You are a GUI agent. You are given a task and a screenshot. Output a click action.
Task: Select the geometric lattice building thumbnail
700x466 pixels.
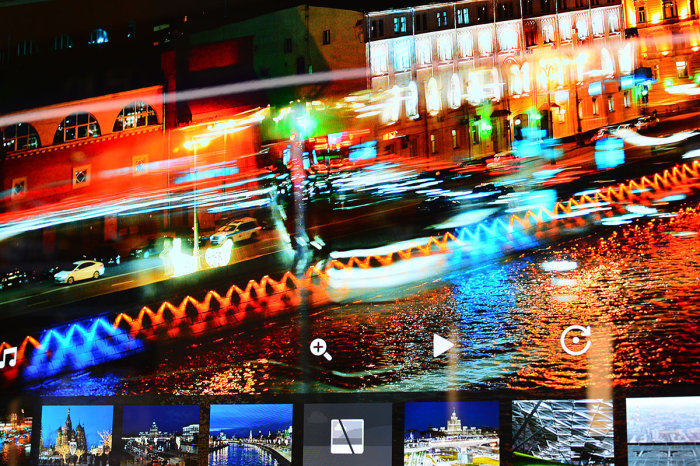[562, 434]
